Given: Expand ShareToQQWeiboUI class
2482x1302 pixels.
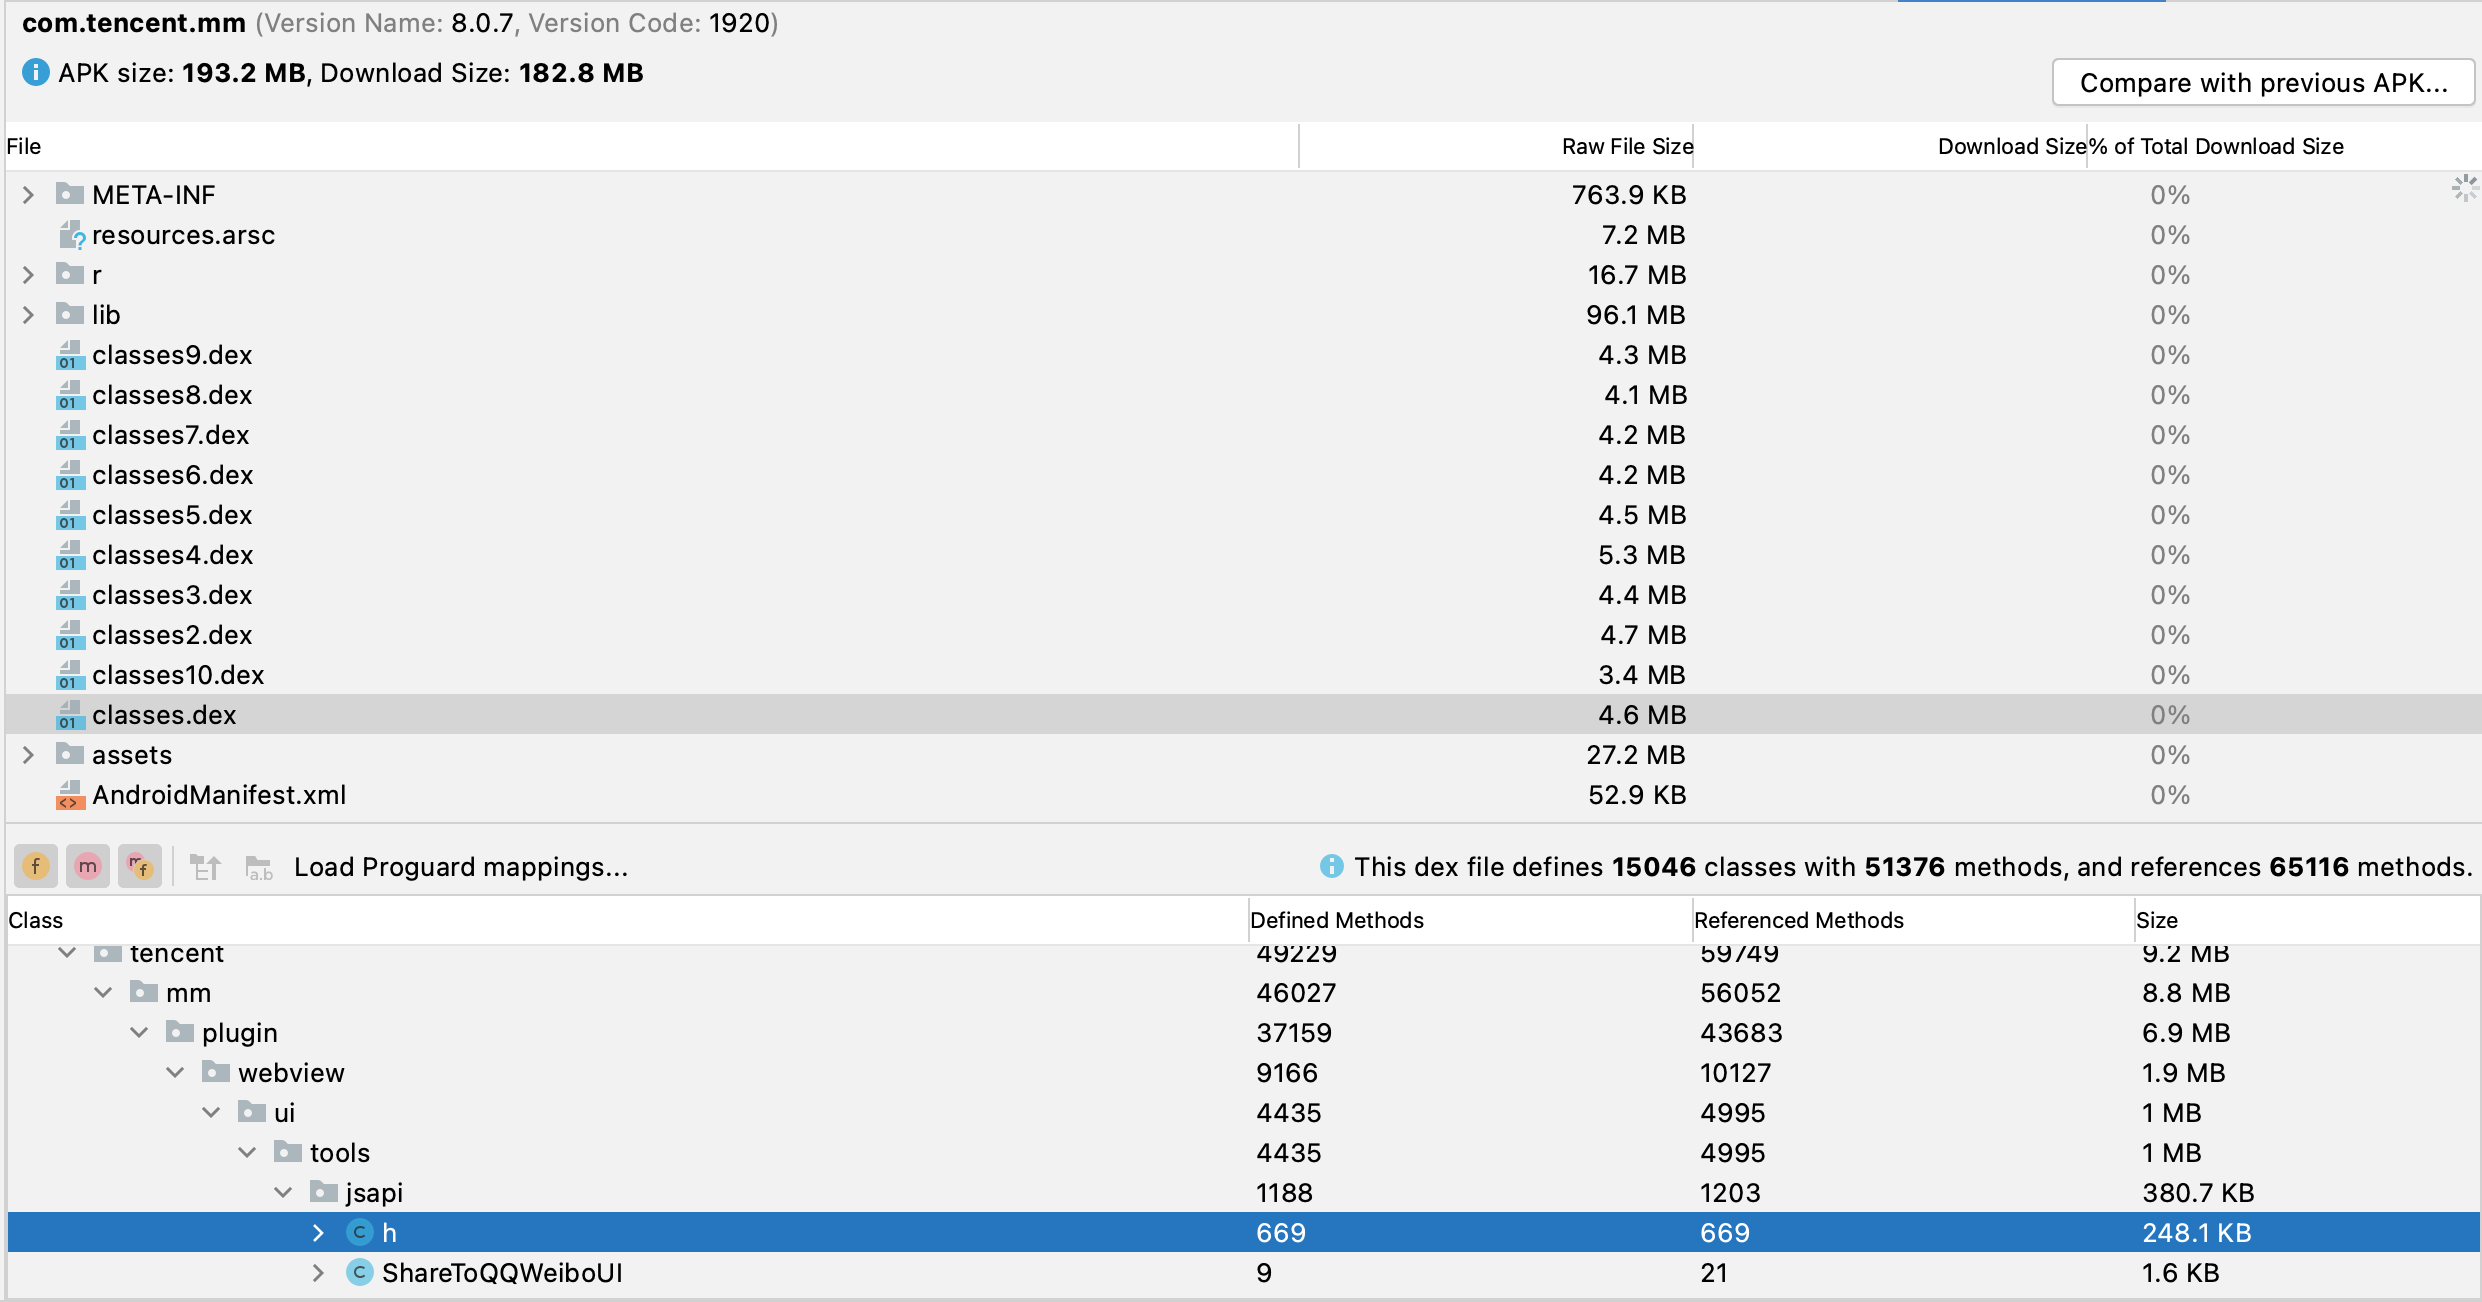Looking at the screenshot, I should (x=318, y=1273).
